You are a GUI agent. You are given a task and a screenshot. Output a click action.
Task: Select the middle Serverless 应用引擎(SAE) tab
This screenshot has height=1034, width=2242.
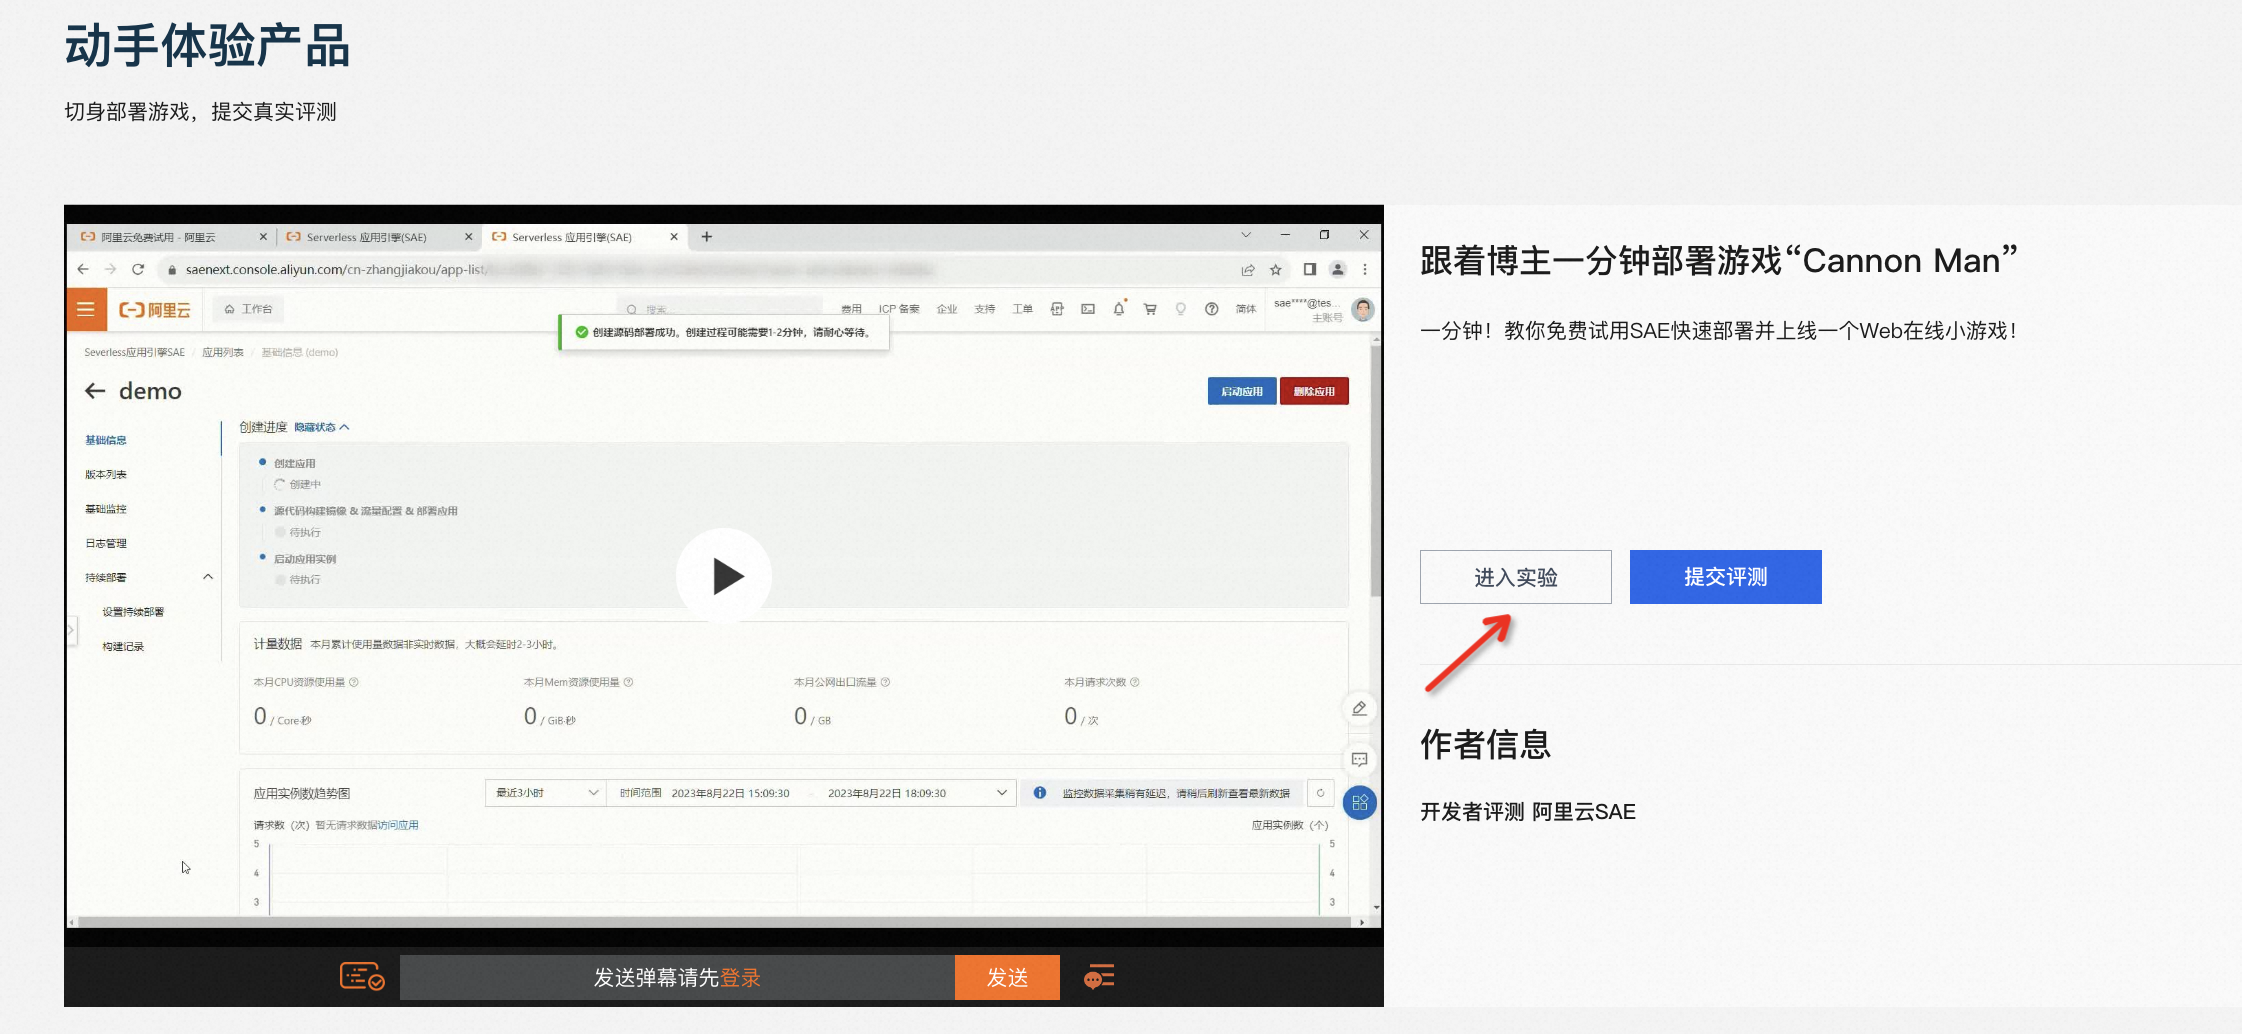click(x=379, y=237)
